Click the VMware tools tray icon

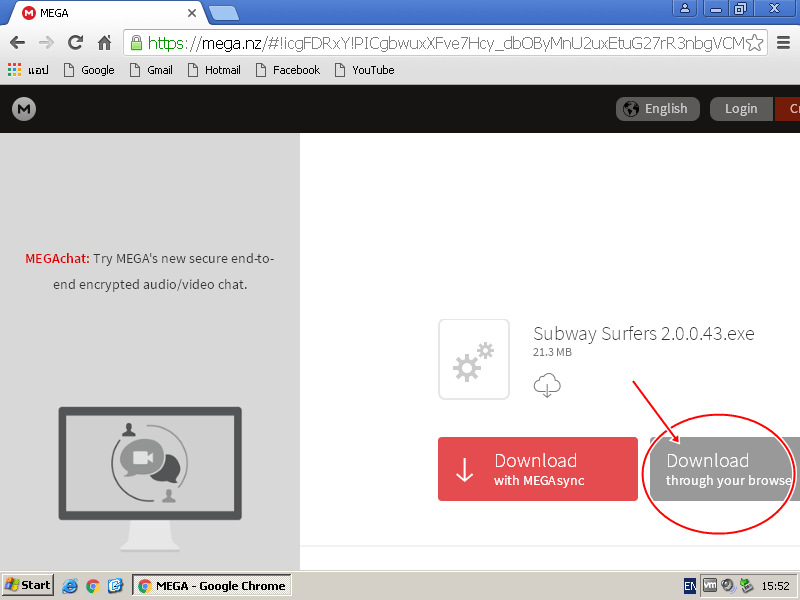point(710,585)
